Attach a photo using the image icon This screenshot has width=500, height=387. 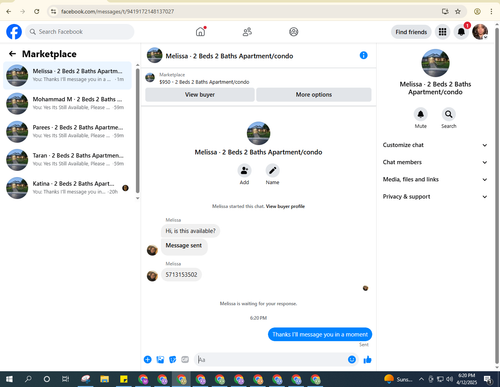click(x=160, y=359)
